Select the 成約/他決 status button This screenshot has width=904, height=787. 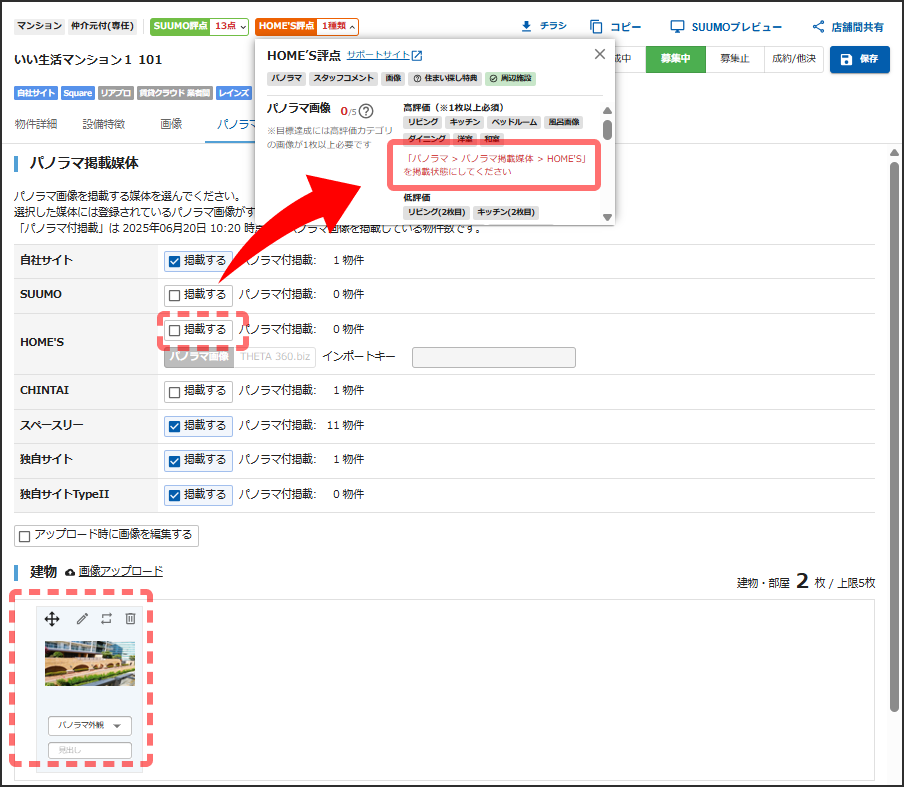794,59
